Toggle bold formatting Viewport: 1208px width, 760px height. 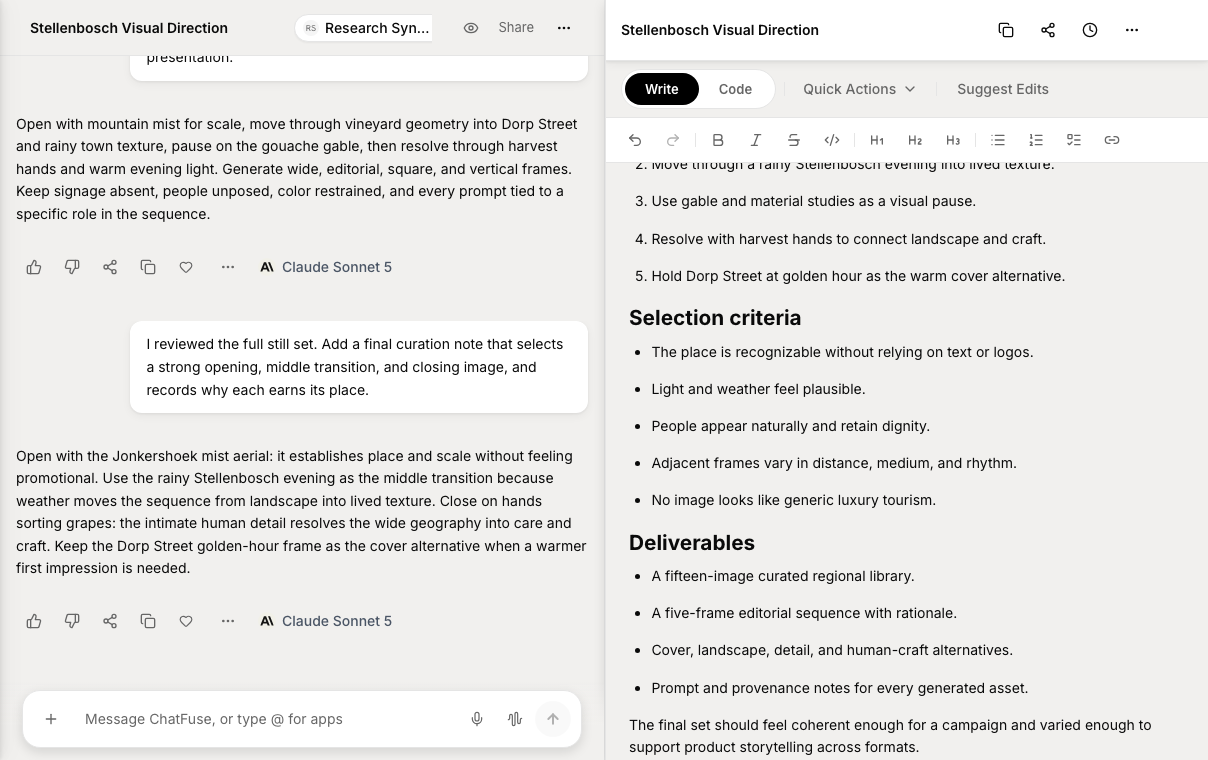tap(718, 140)
